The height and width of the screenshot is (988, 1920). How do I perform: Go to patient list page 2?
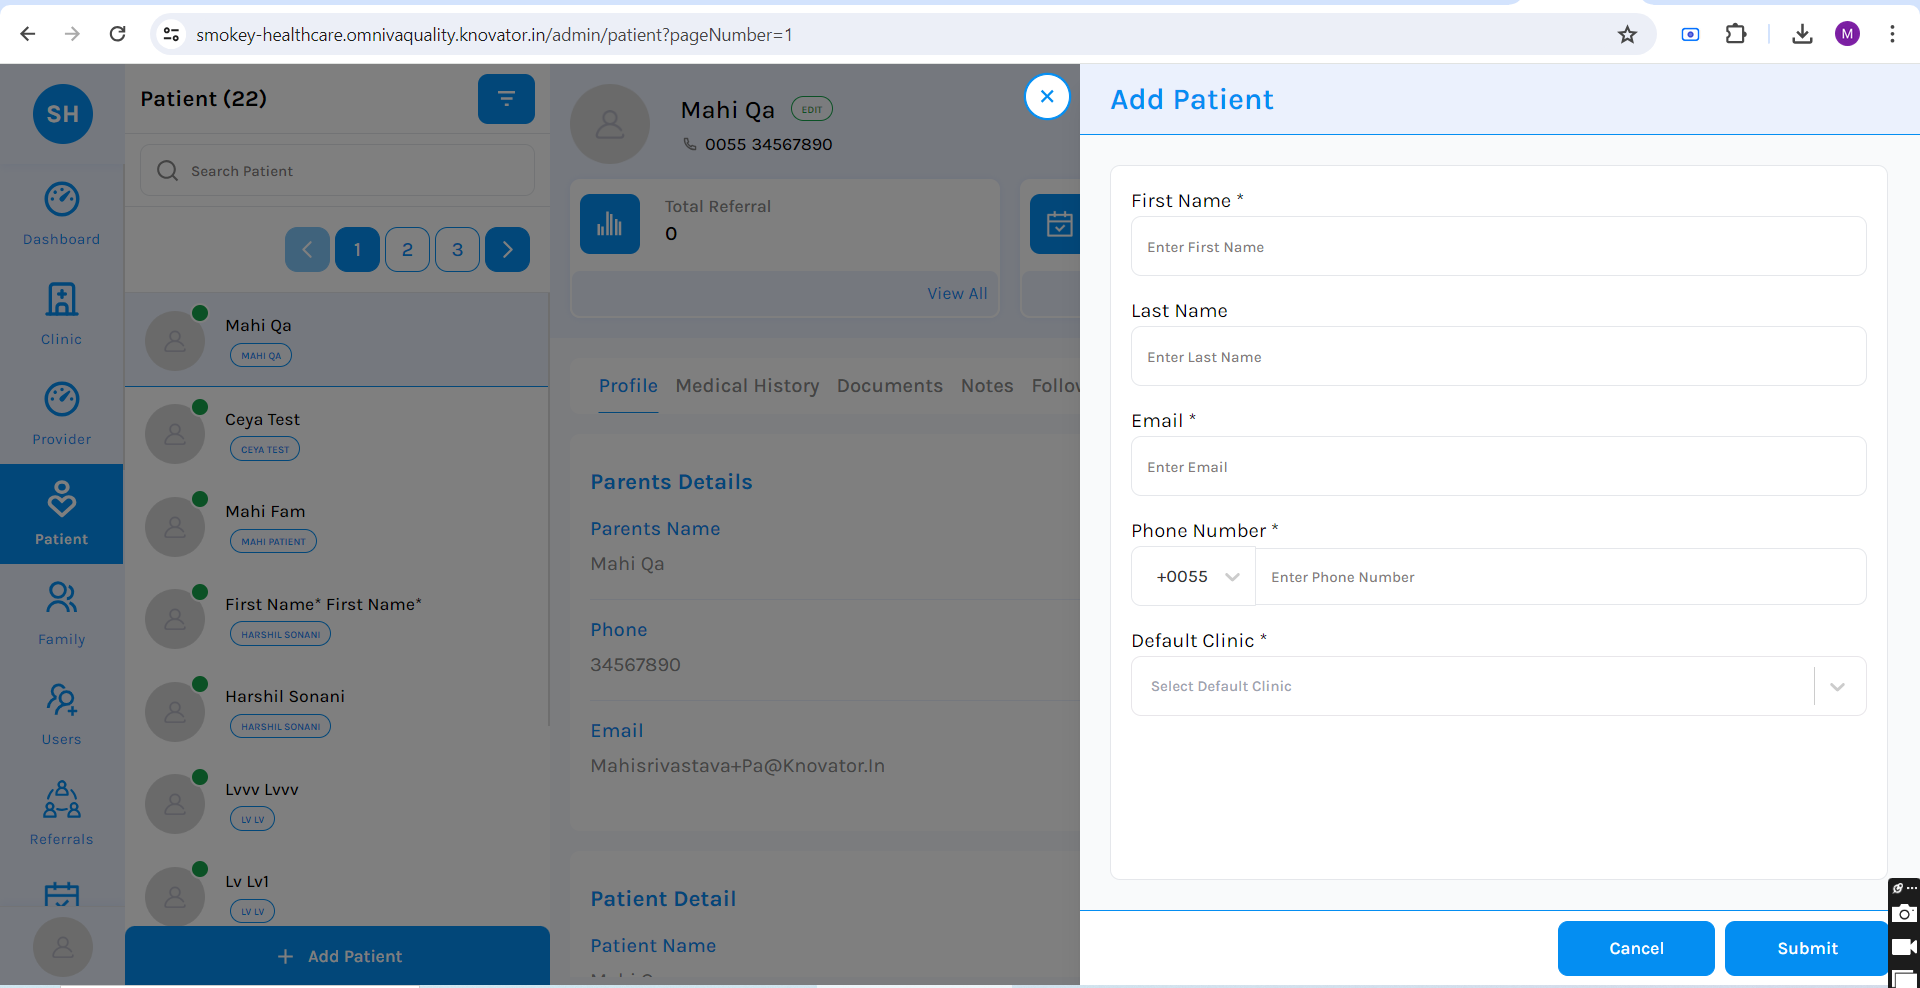tap(407, 250)
